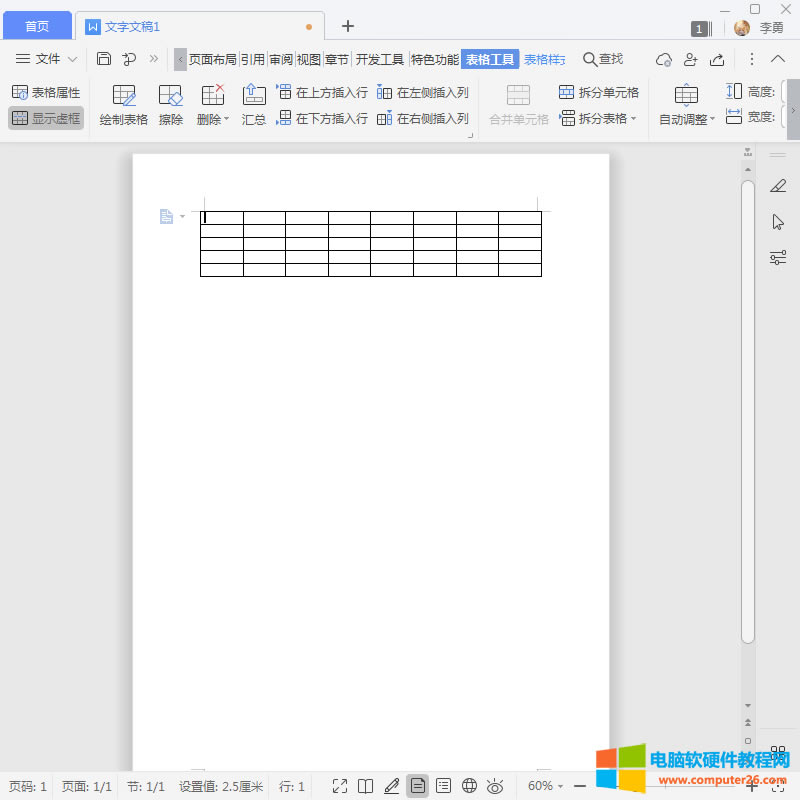Image resolution: width=800 pixels, height=800 pixels.
Task: Open the Split Table (拆分表格) dropdown
Action: [x=599, y=118]
